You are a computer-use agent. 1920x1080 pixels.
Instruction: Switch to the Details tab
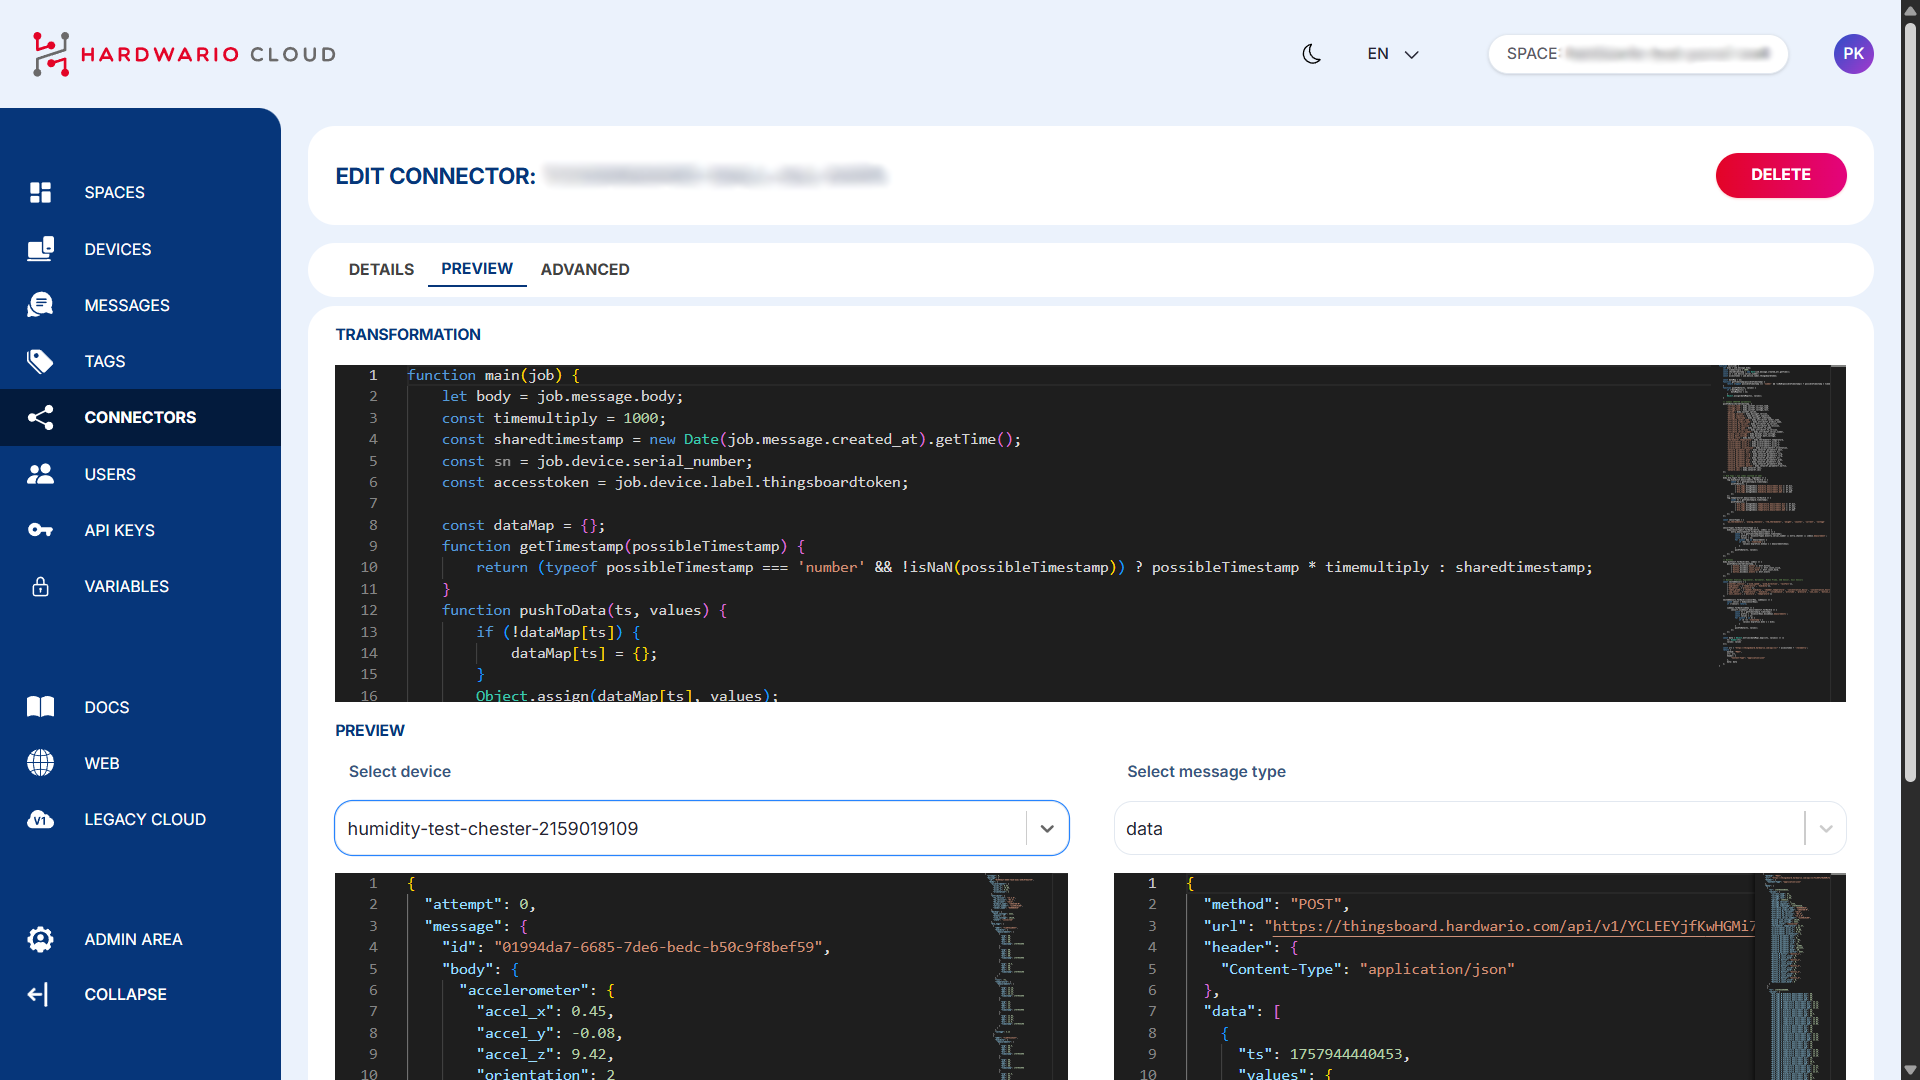click(381, 269)
